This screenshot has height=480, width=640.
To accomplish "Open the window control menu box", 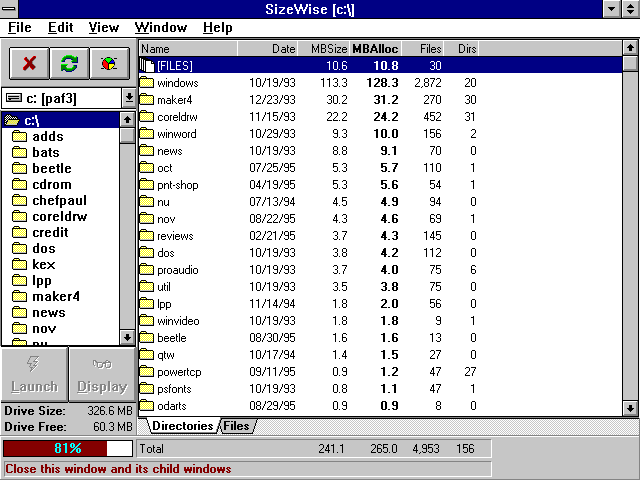I will tap(11, 9).
